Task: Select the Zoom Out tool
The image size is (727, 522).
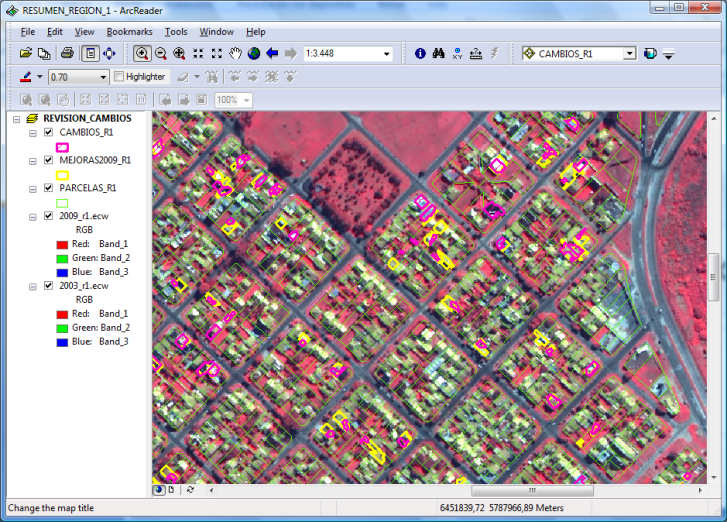Action: click(160, 53)
